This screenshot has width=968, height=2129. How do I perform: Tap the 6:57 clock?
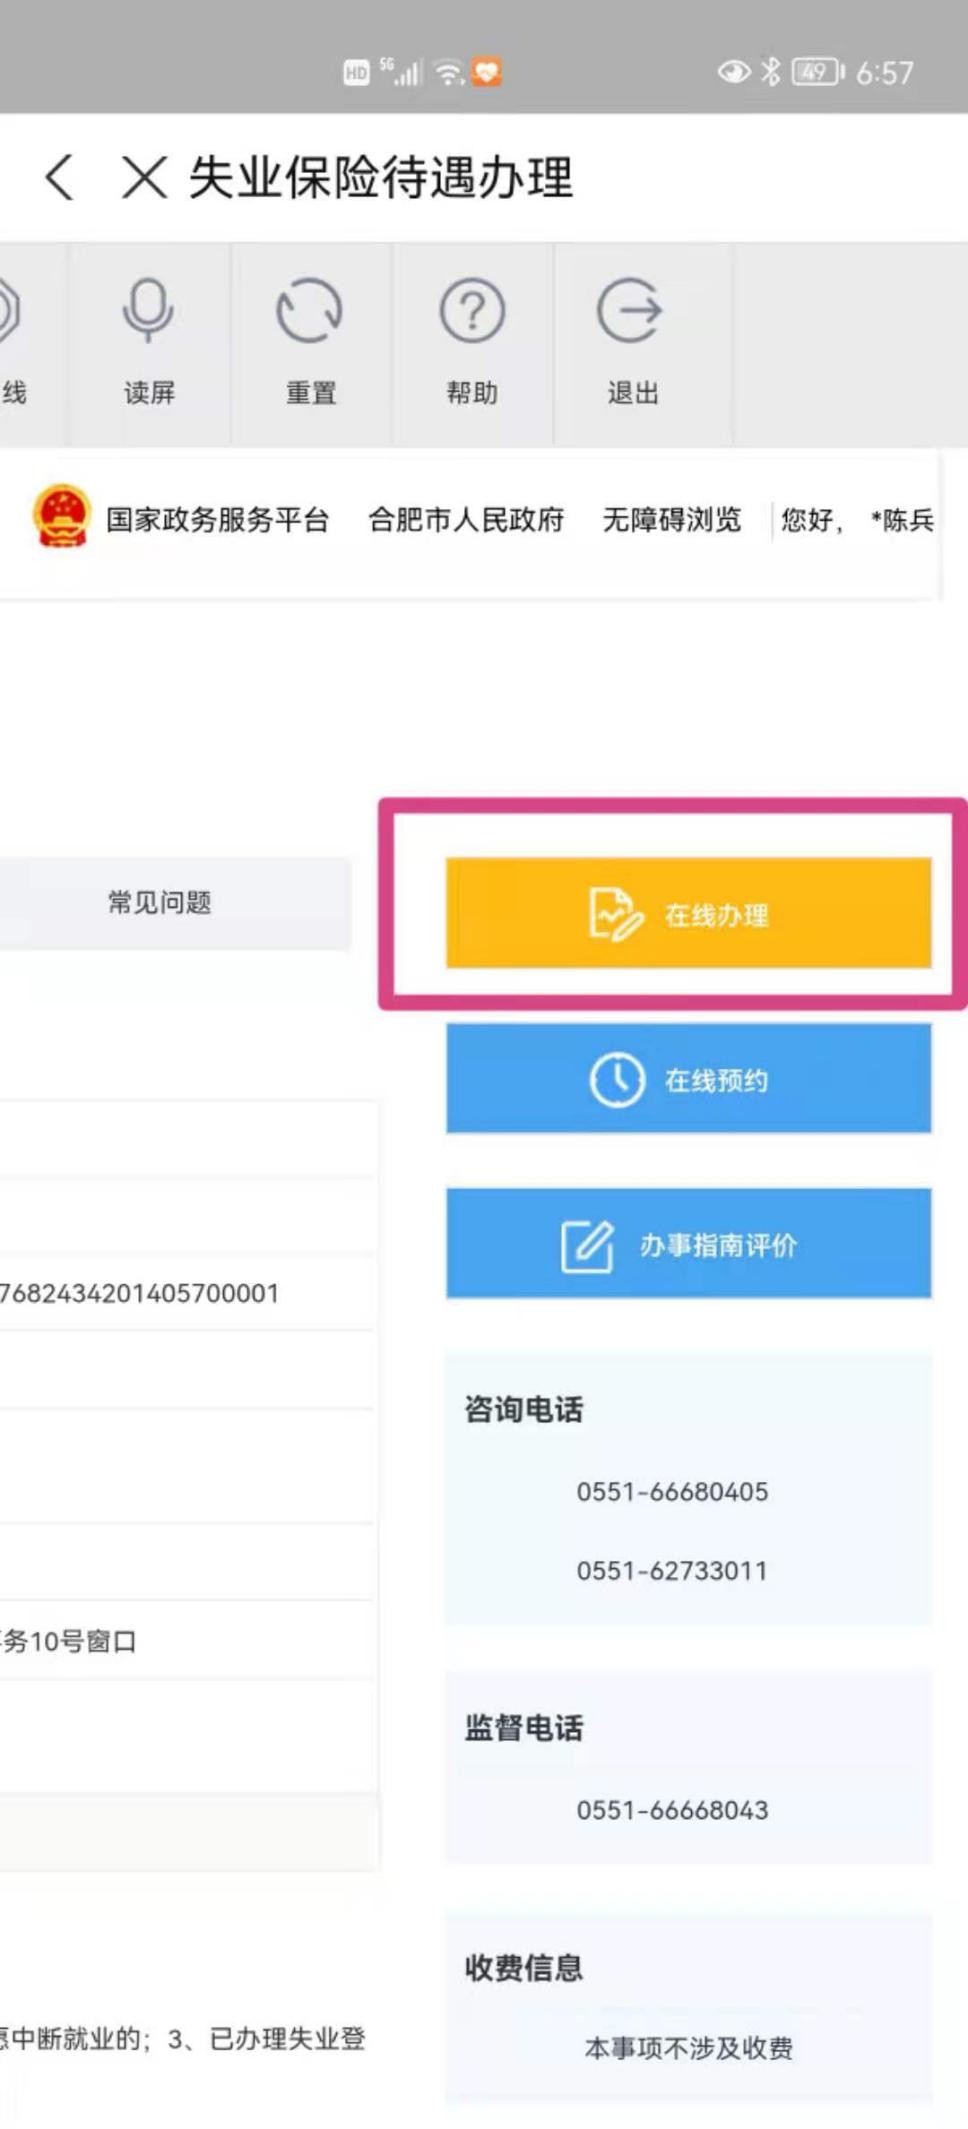[x=884, y=72]
